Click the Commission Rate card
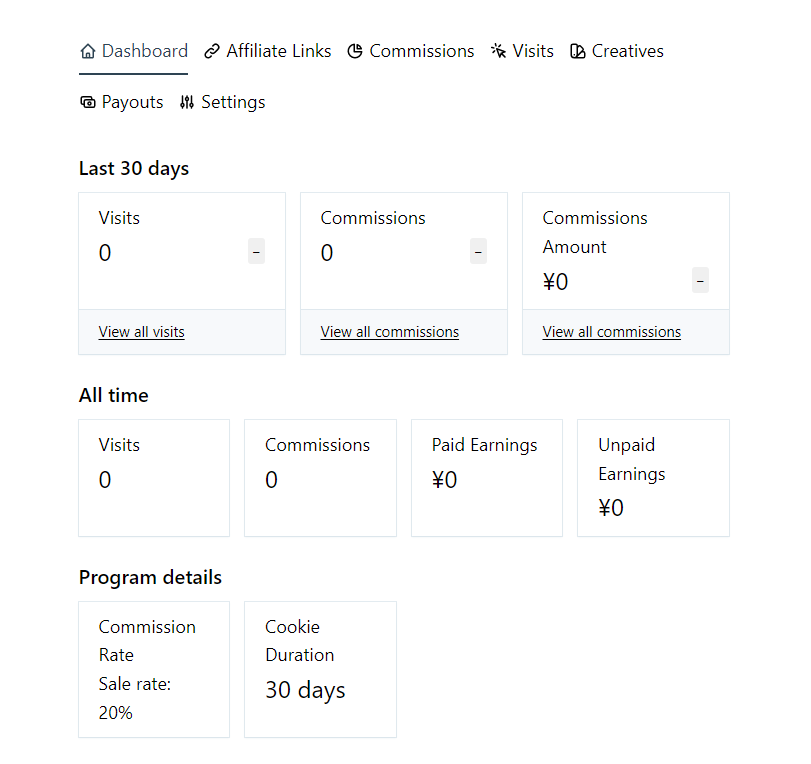This screenshot has height=764, width=811. (x=154, y=669)
